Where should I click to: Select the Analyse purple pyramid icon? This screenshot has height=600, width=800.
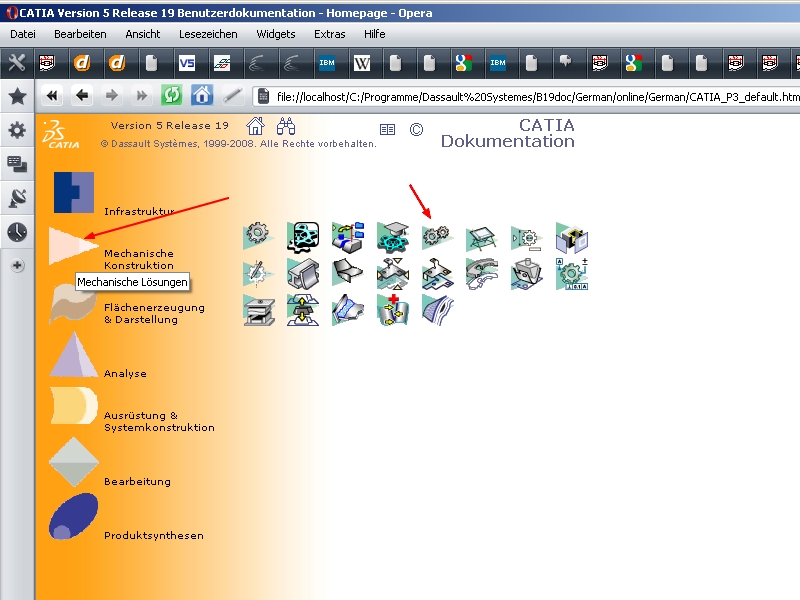click(x=74, y=355)
